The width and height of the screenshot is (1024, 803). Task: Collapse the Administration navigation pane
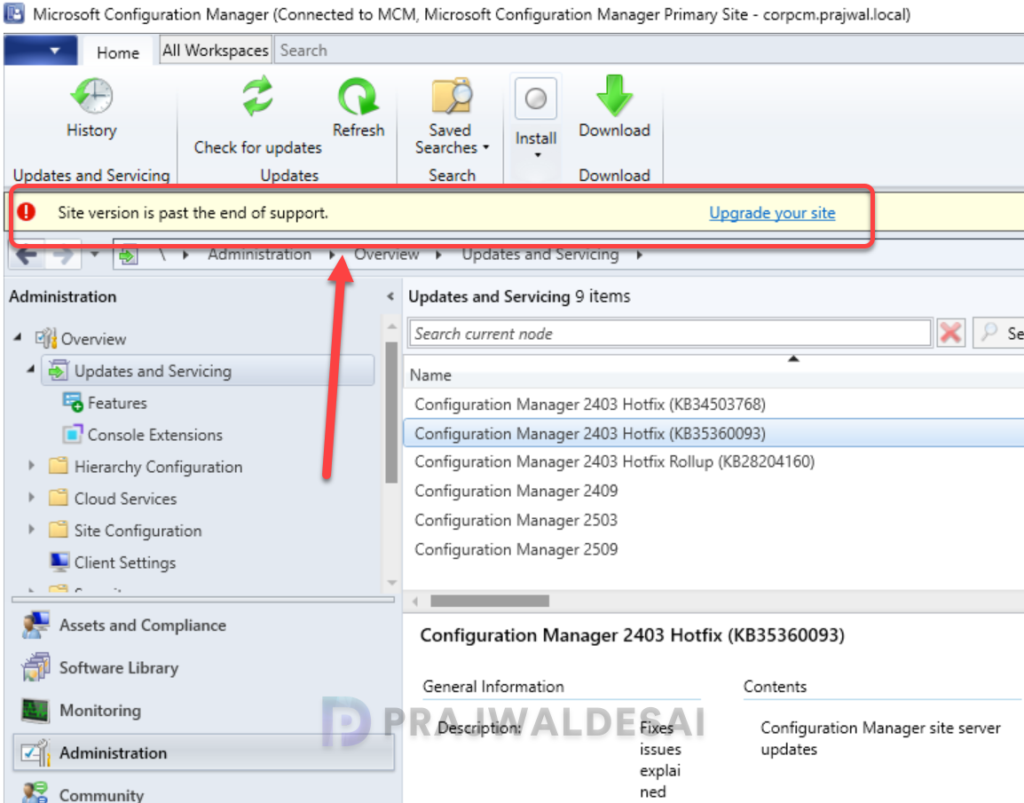tap(390, 296)
